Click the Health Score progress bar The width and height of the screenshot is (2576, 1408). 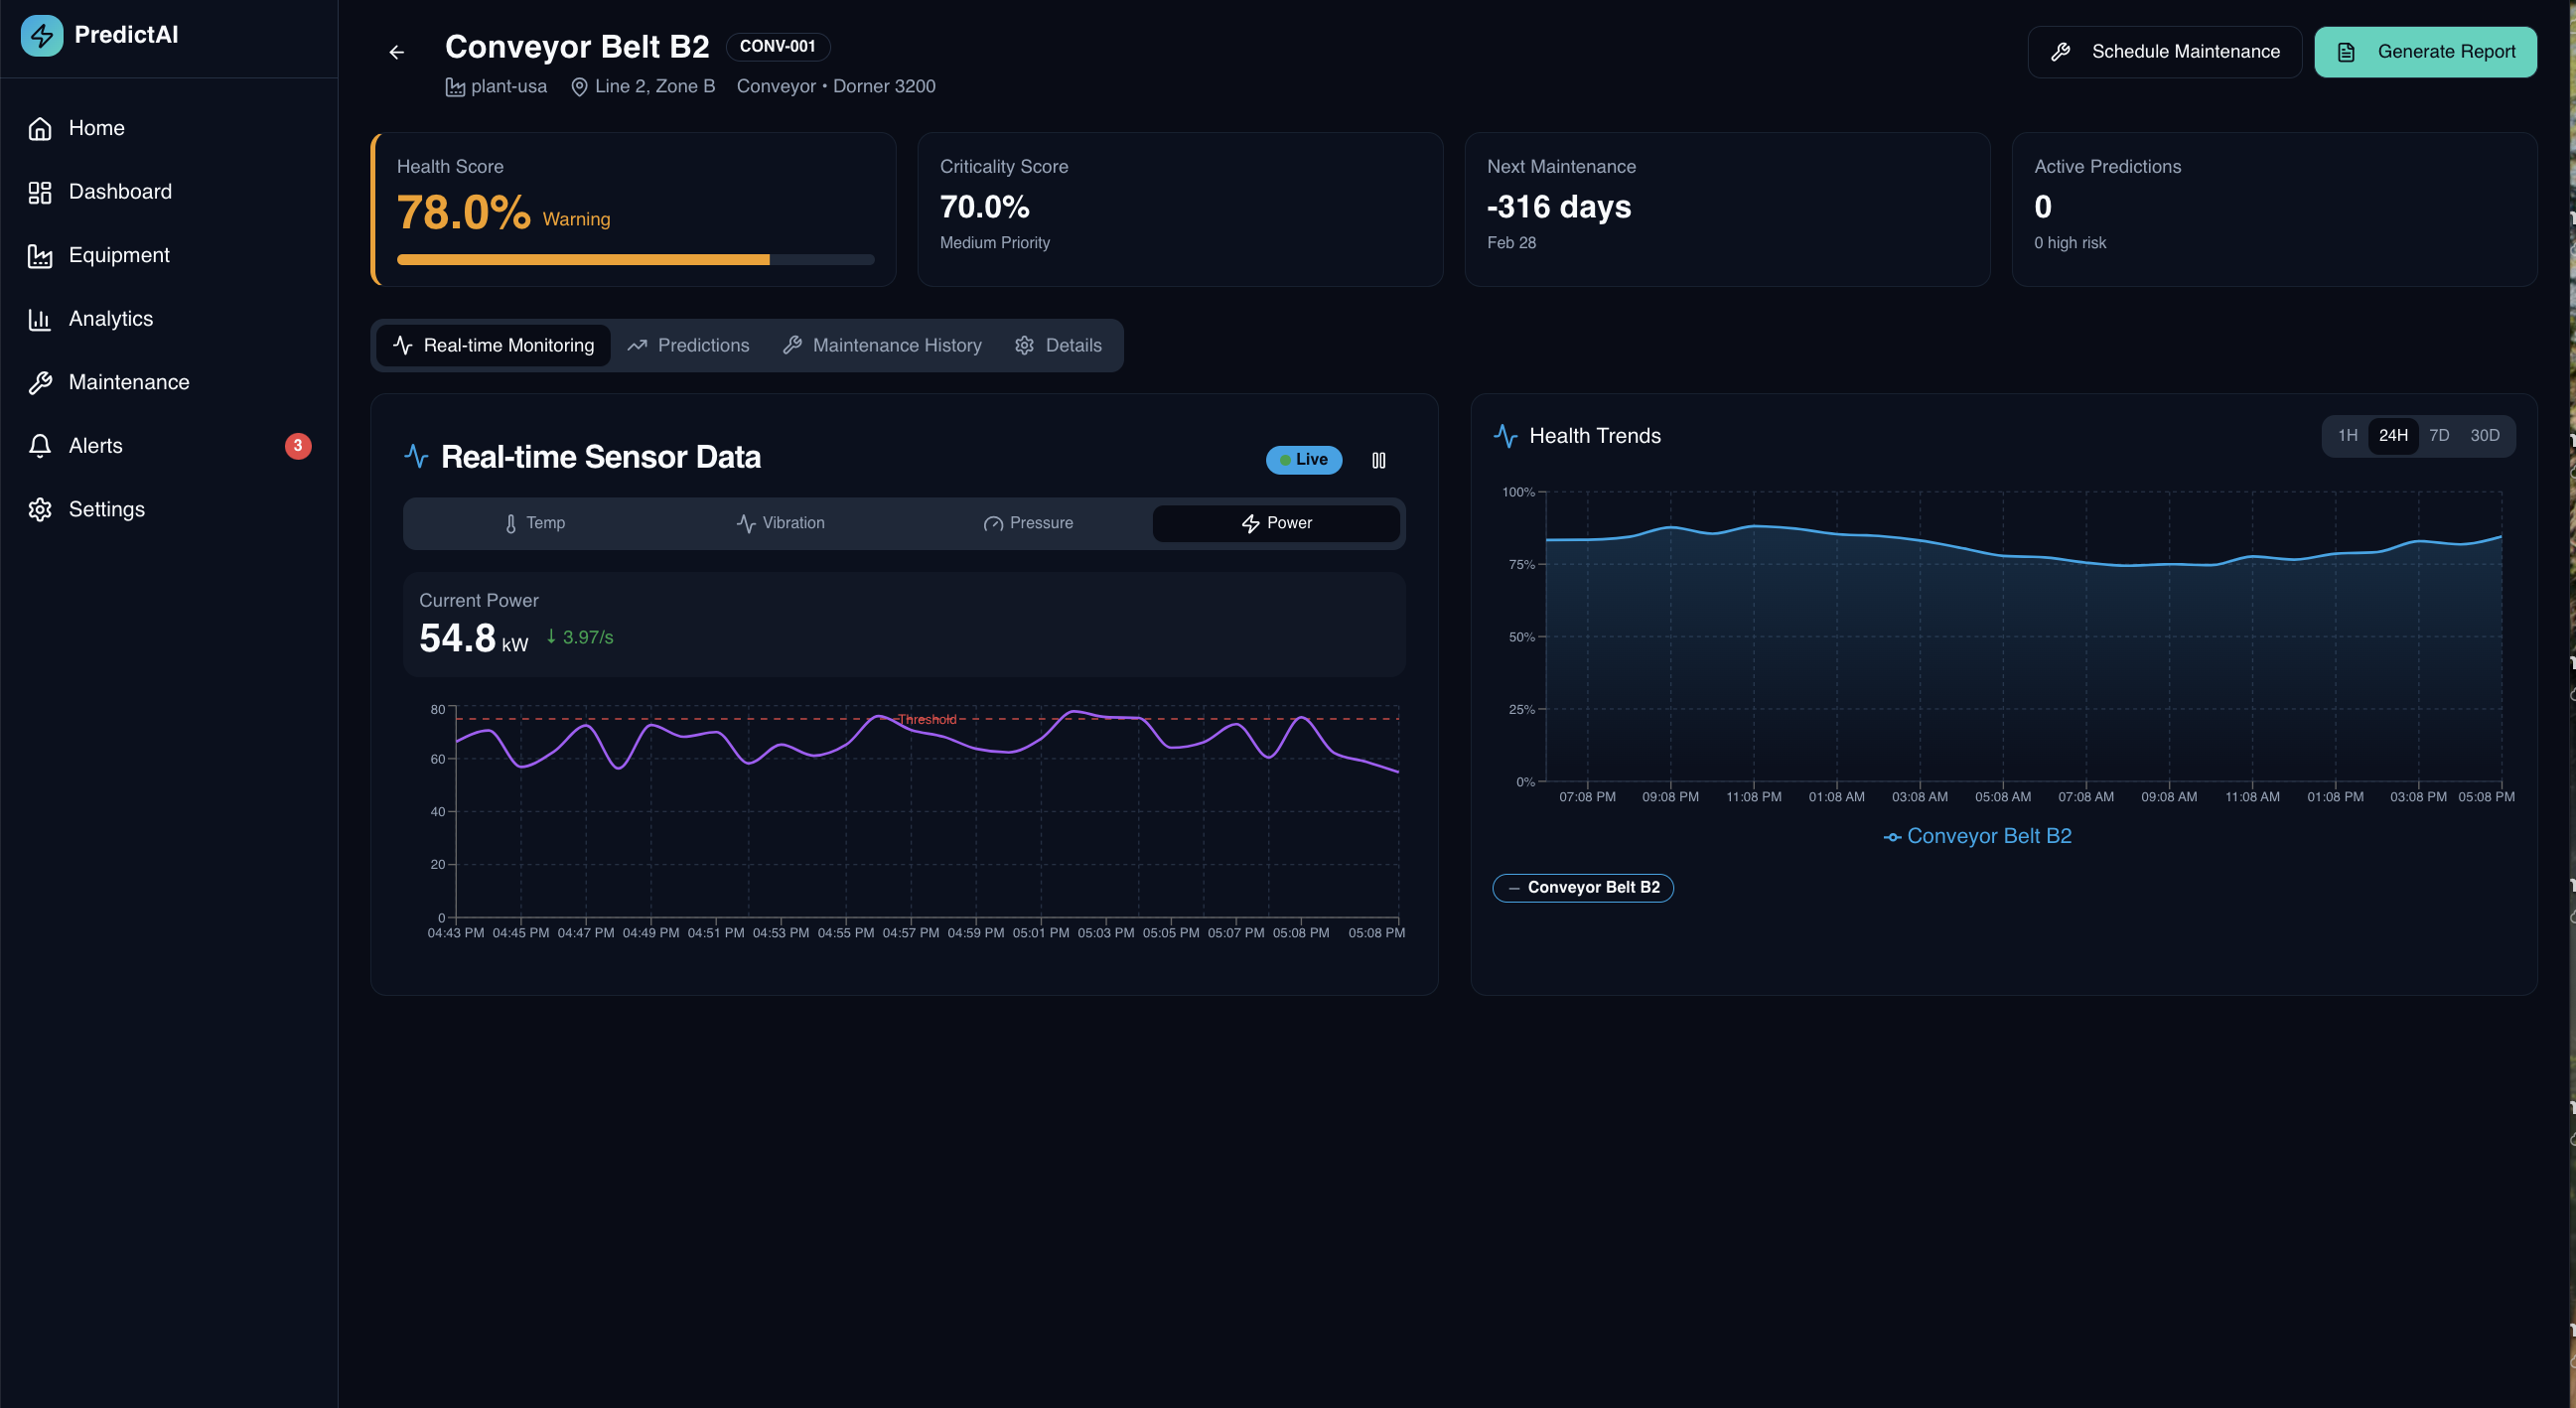tap(635, 260)
